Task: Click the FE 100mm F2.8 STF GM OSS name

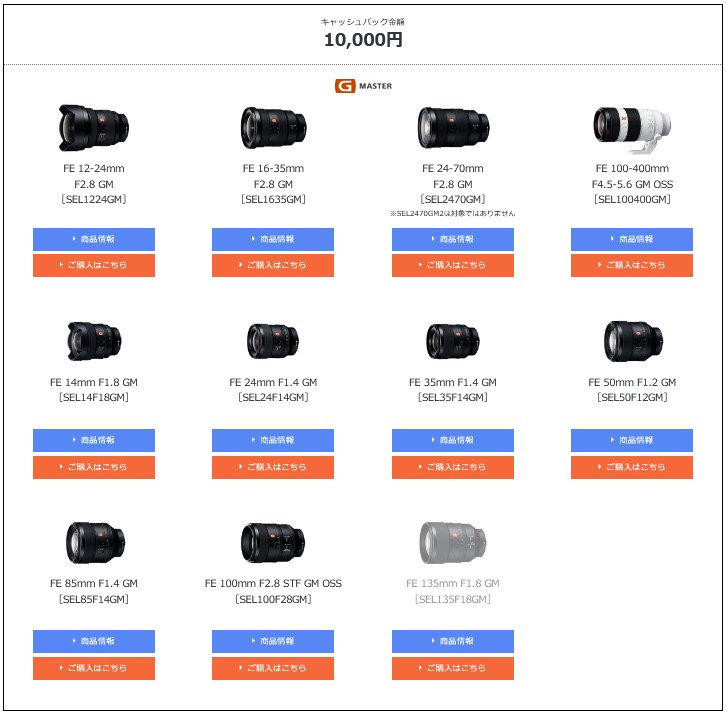Action: (273, 583)
